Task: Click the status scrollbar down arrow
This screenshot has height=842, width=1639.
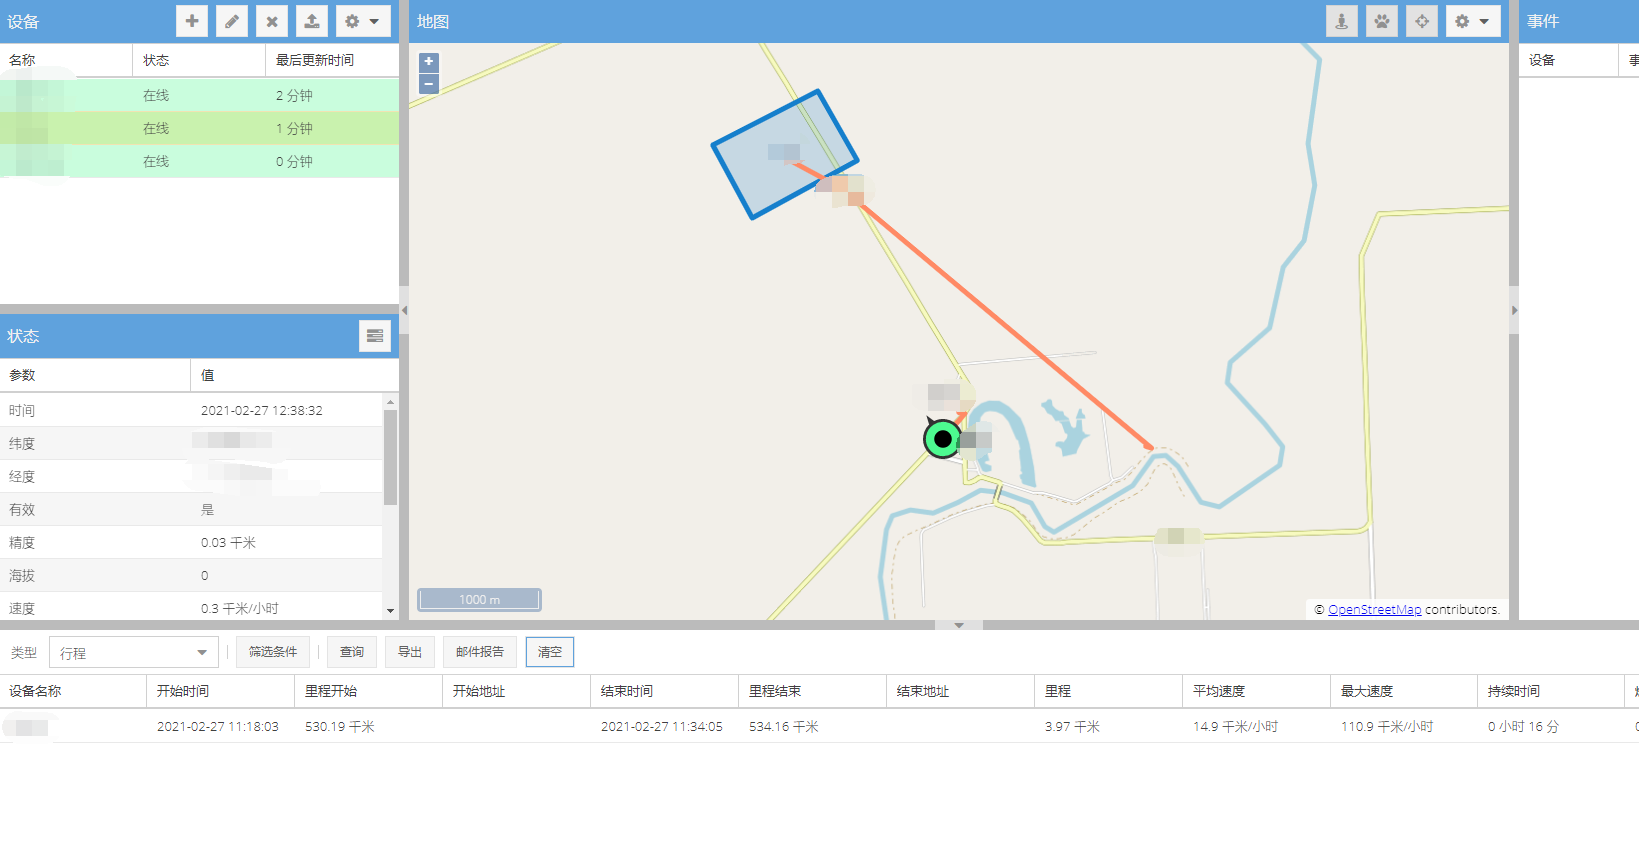Action: 390,611
